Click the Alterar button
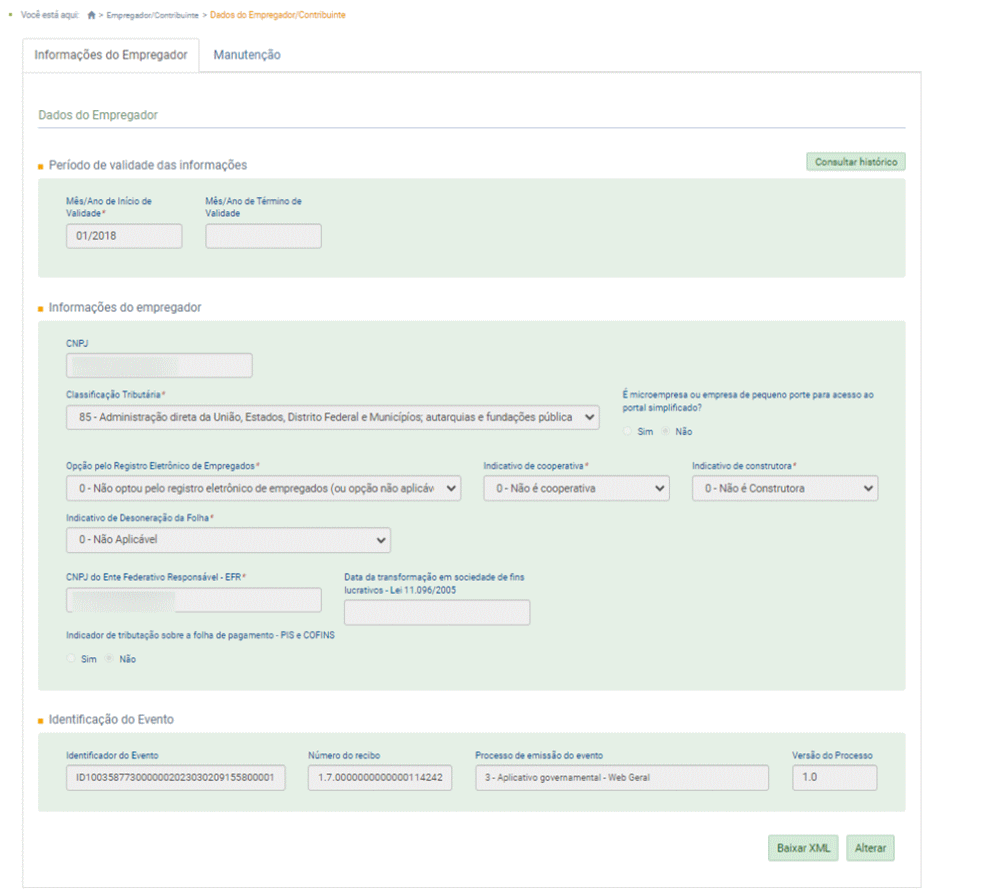Viewport: 1000px width, 895px height. tap(869, 848)
